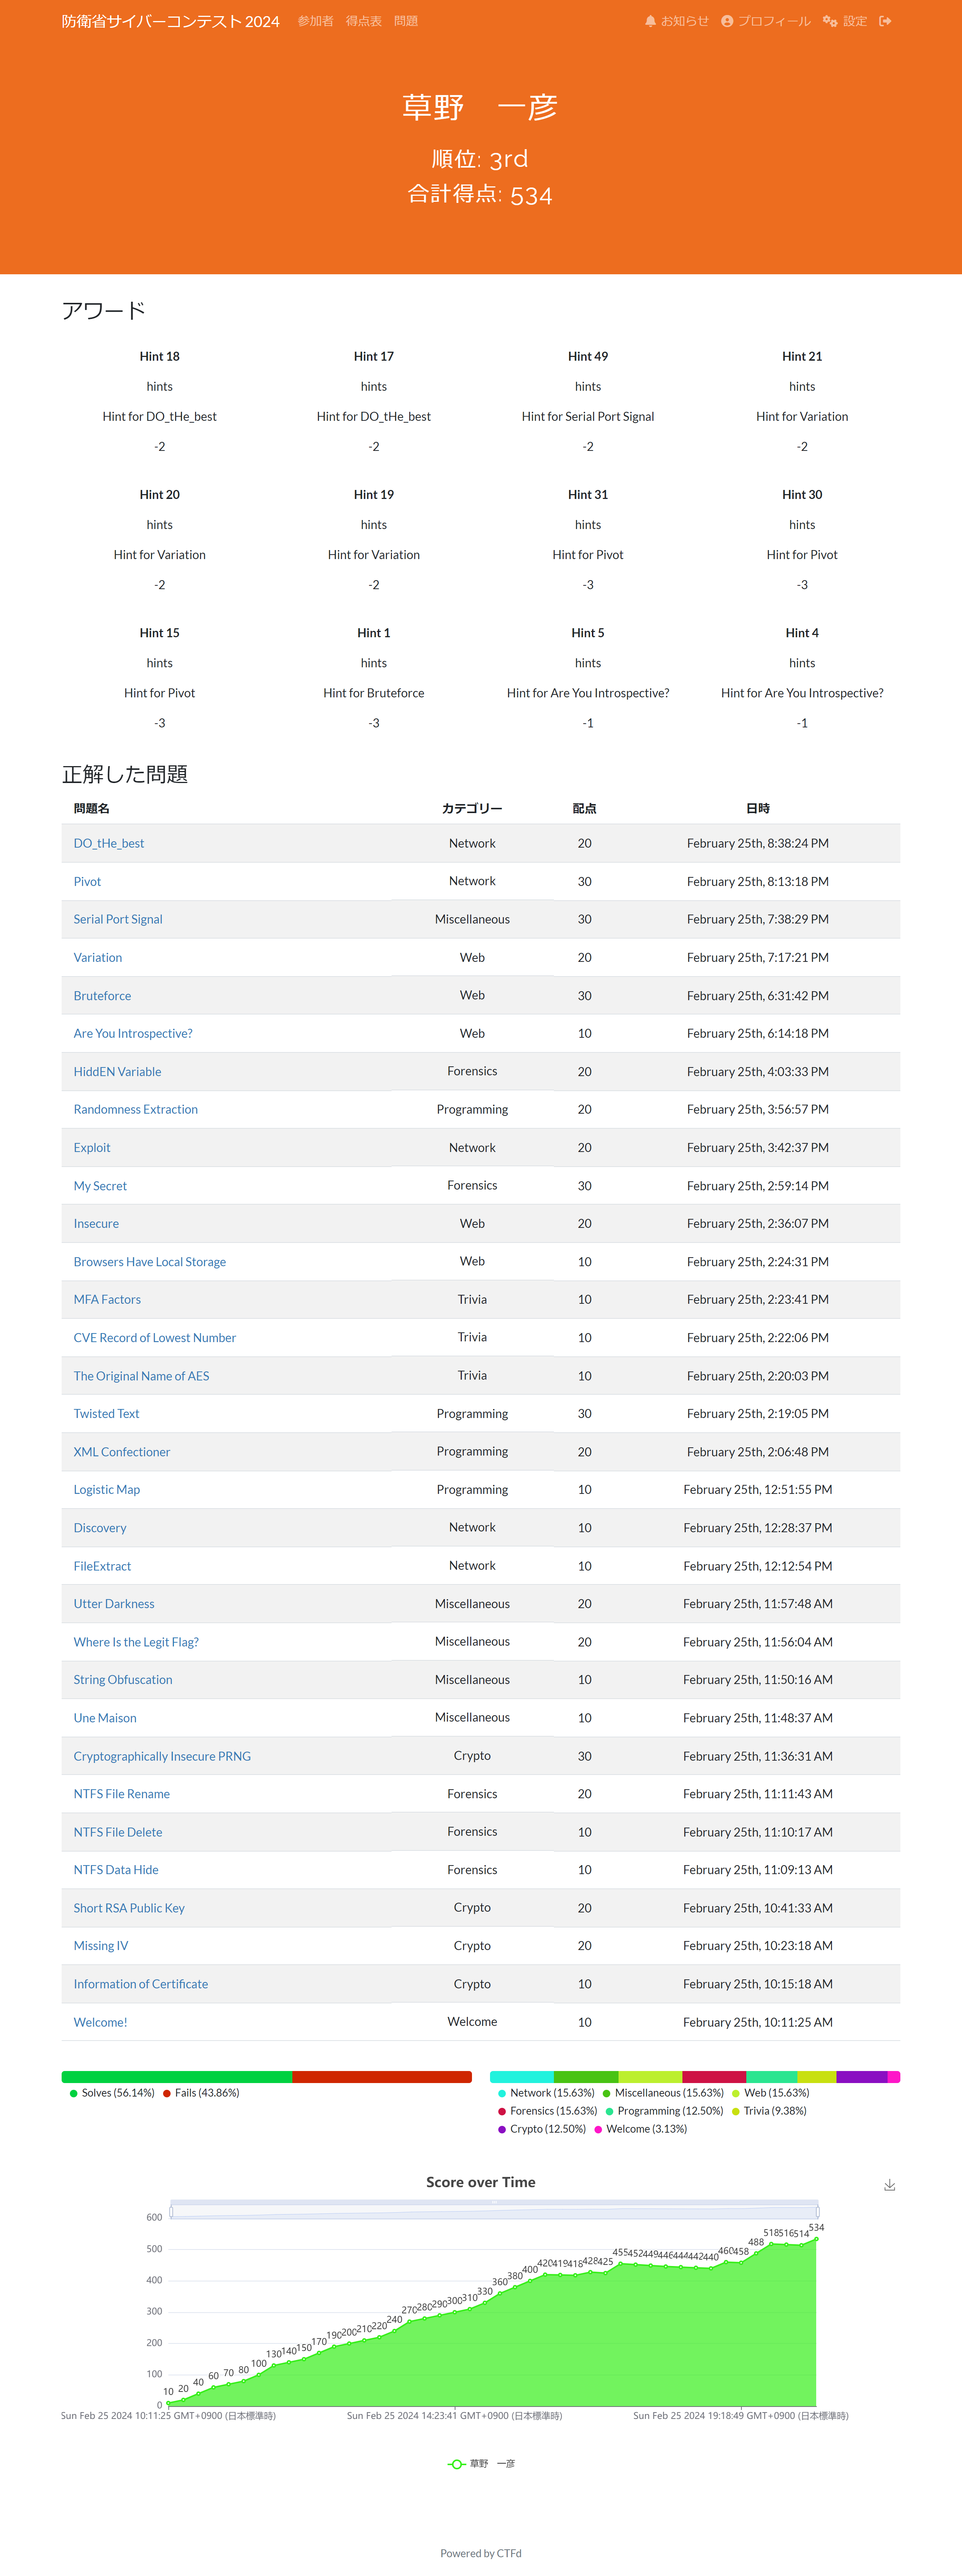The image size is (962, 2576).
Task: Toggle the Fails legend entry
Action: click(x=200, y=2093)
